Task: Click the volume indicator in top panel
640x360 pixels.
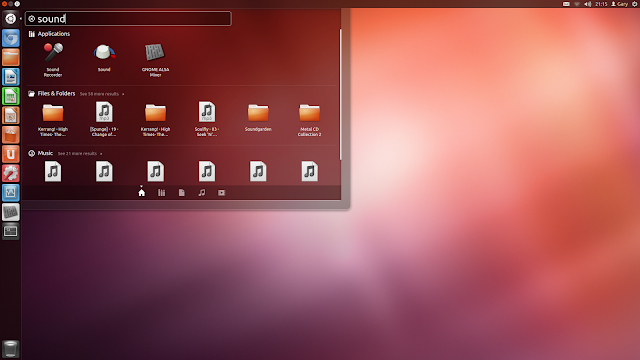Action: point(587,4)
